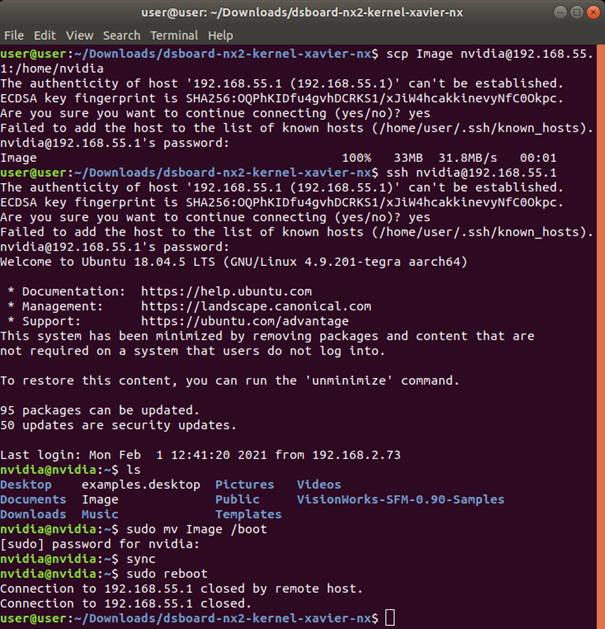Click the 'unminimize' command mention

point(349,380)
